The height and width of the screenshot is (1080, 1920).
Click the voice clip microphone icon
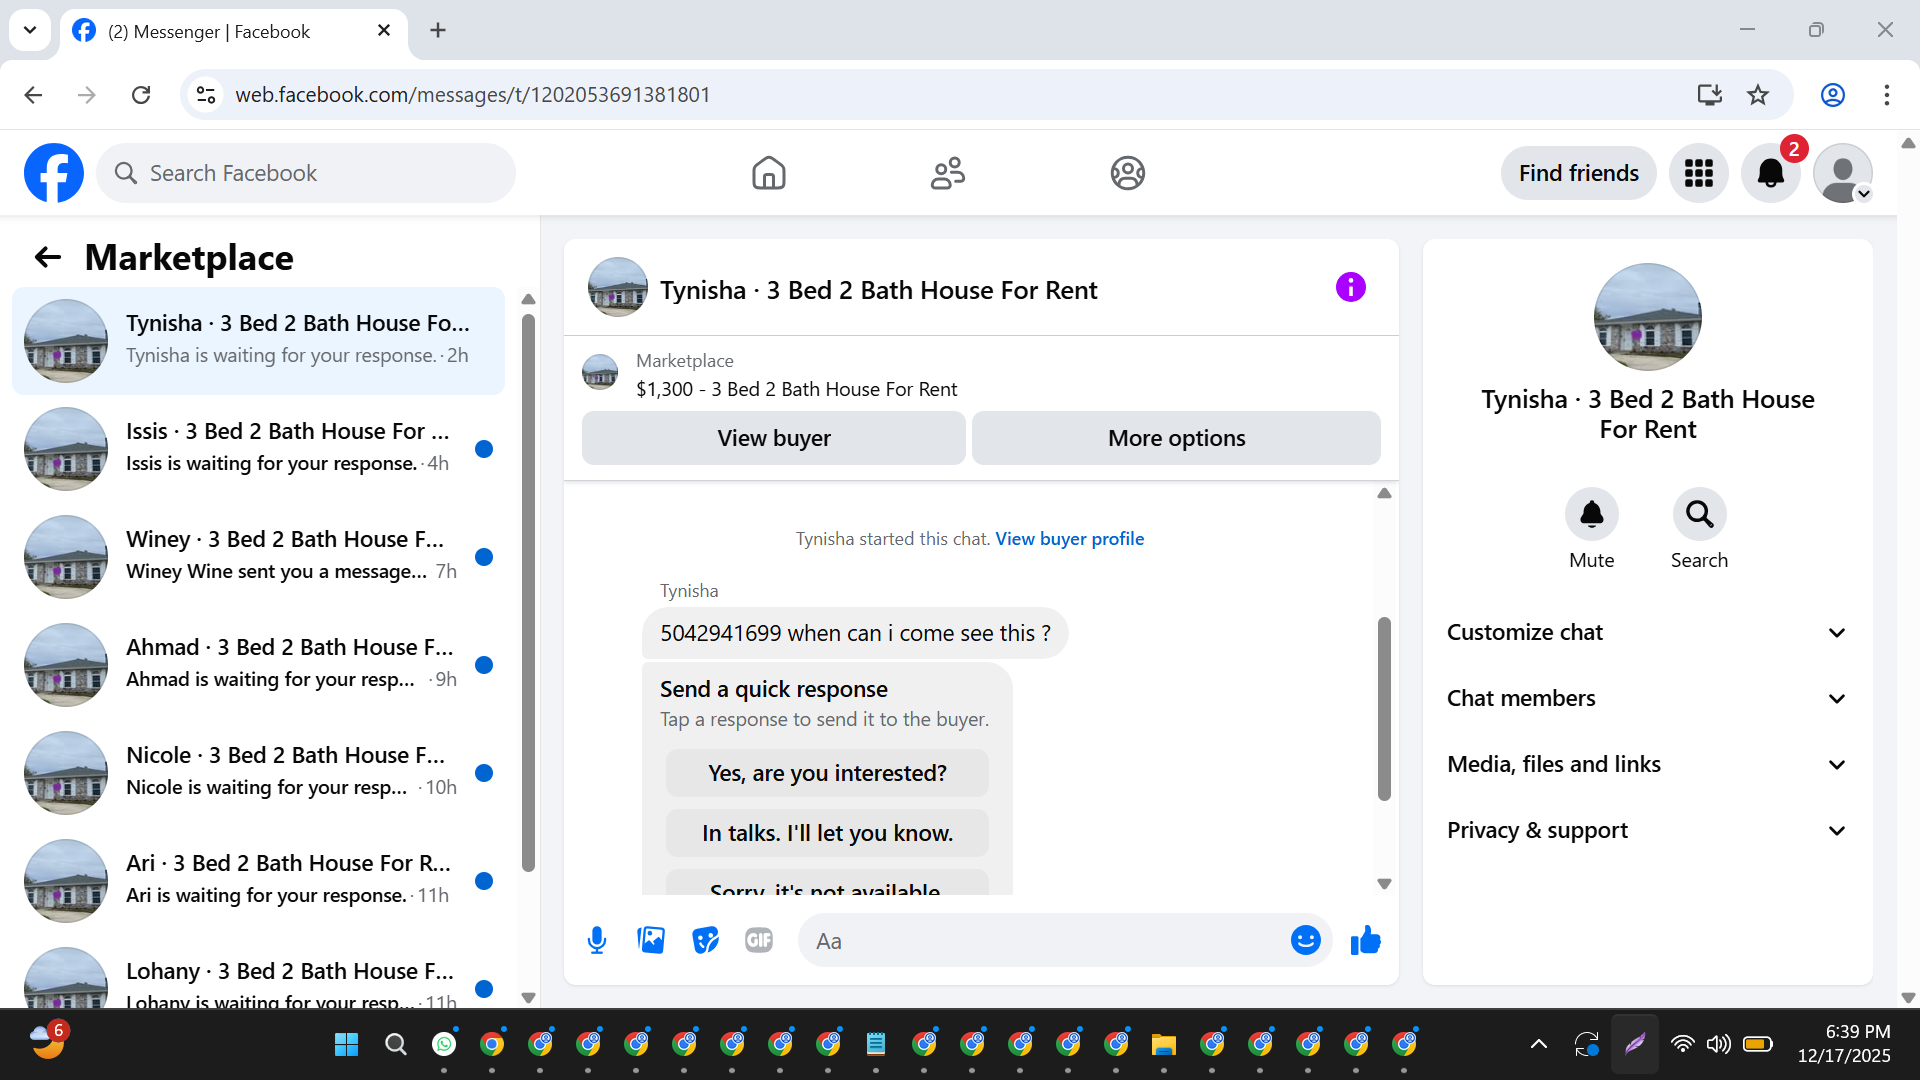pos(597,941)
